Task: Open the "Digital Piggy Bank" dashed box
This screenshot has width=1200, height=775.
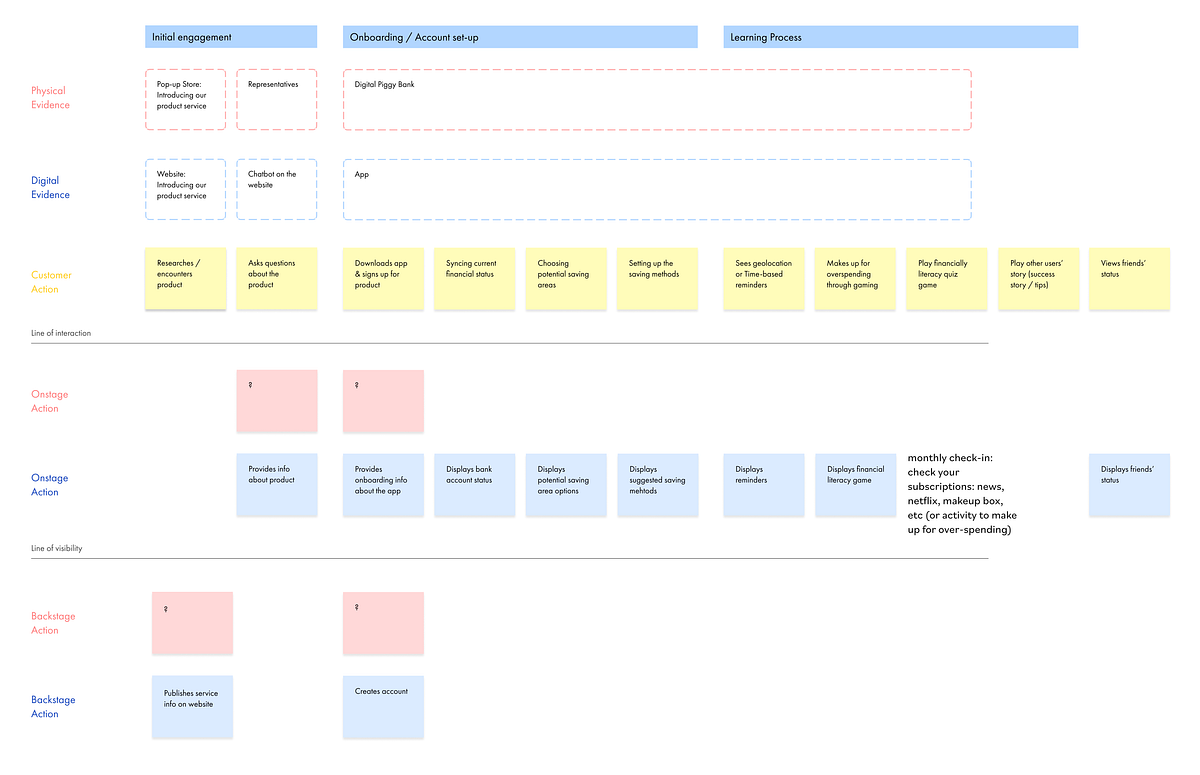Action: pyautogui.click(x=657, y=99)
